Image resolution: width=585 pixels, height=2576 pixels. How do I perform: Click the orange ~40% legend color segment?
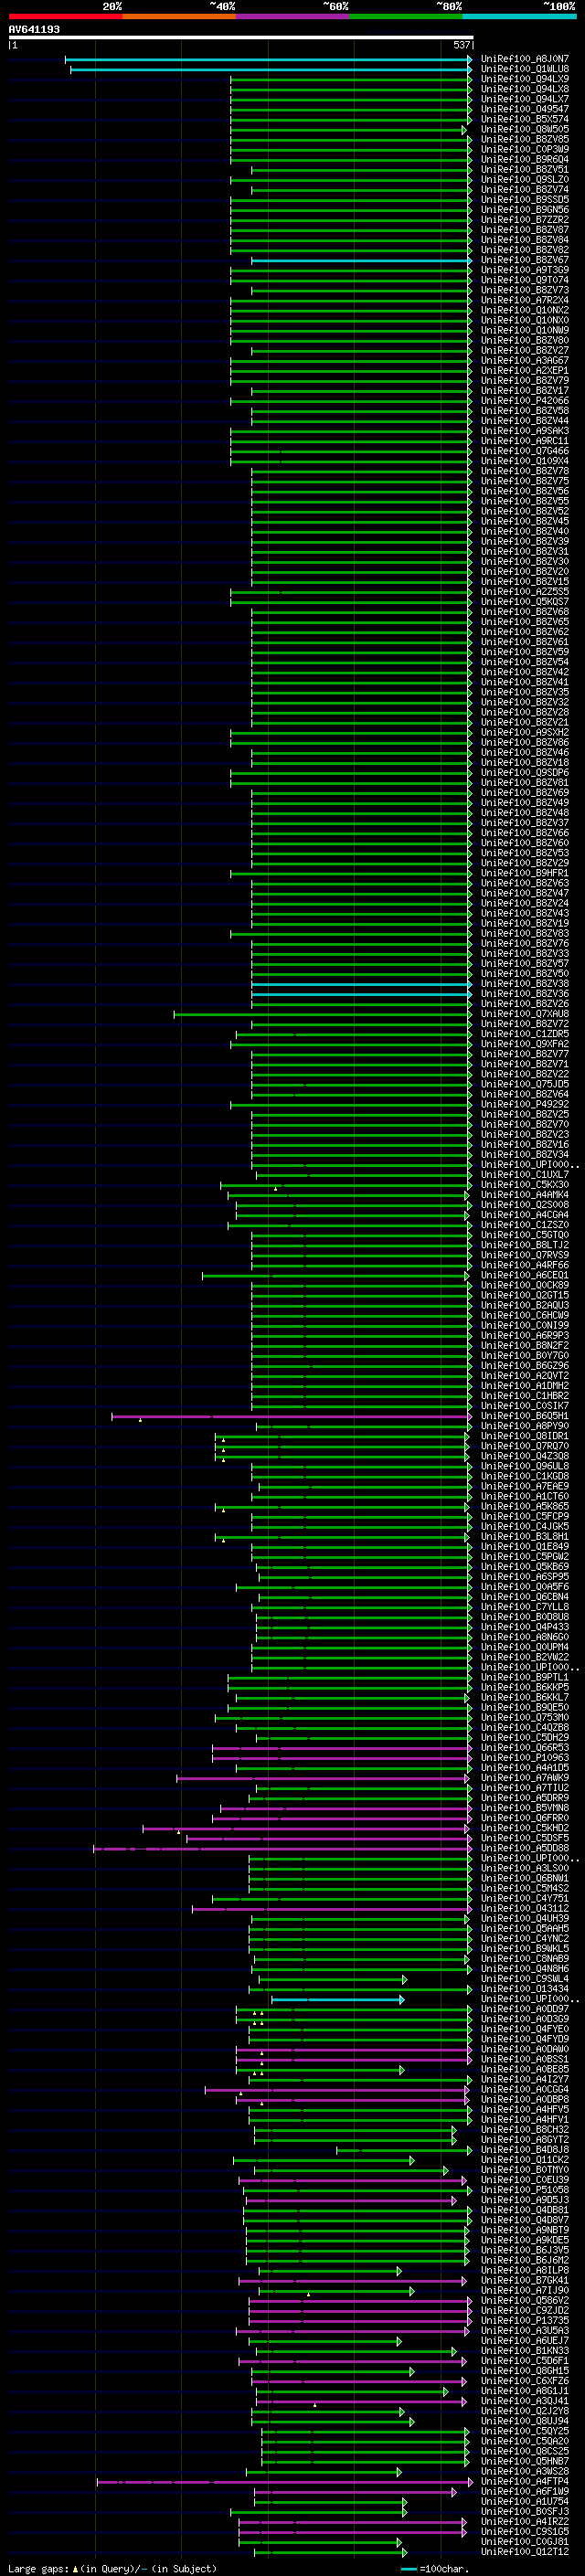point(179,16)
